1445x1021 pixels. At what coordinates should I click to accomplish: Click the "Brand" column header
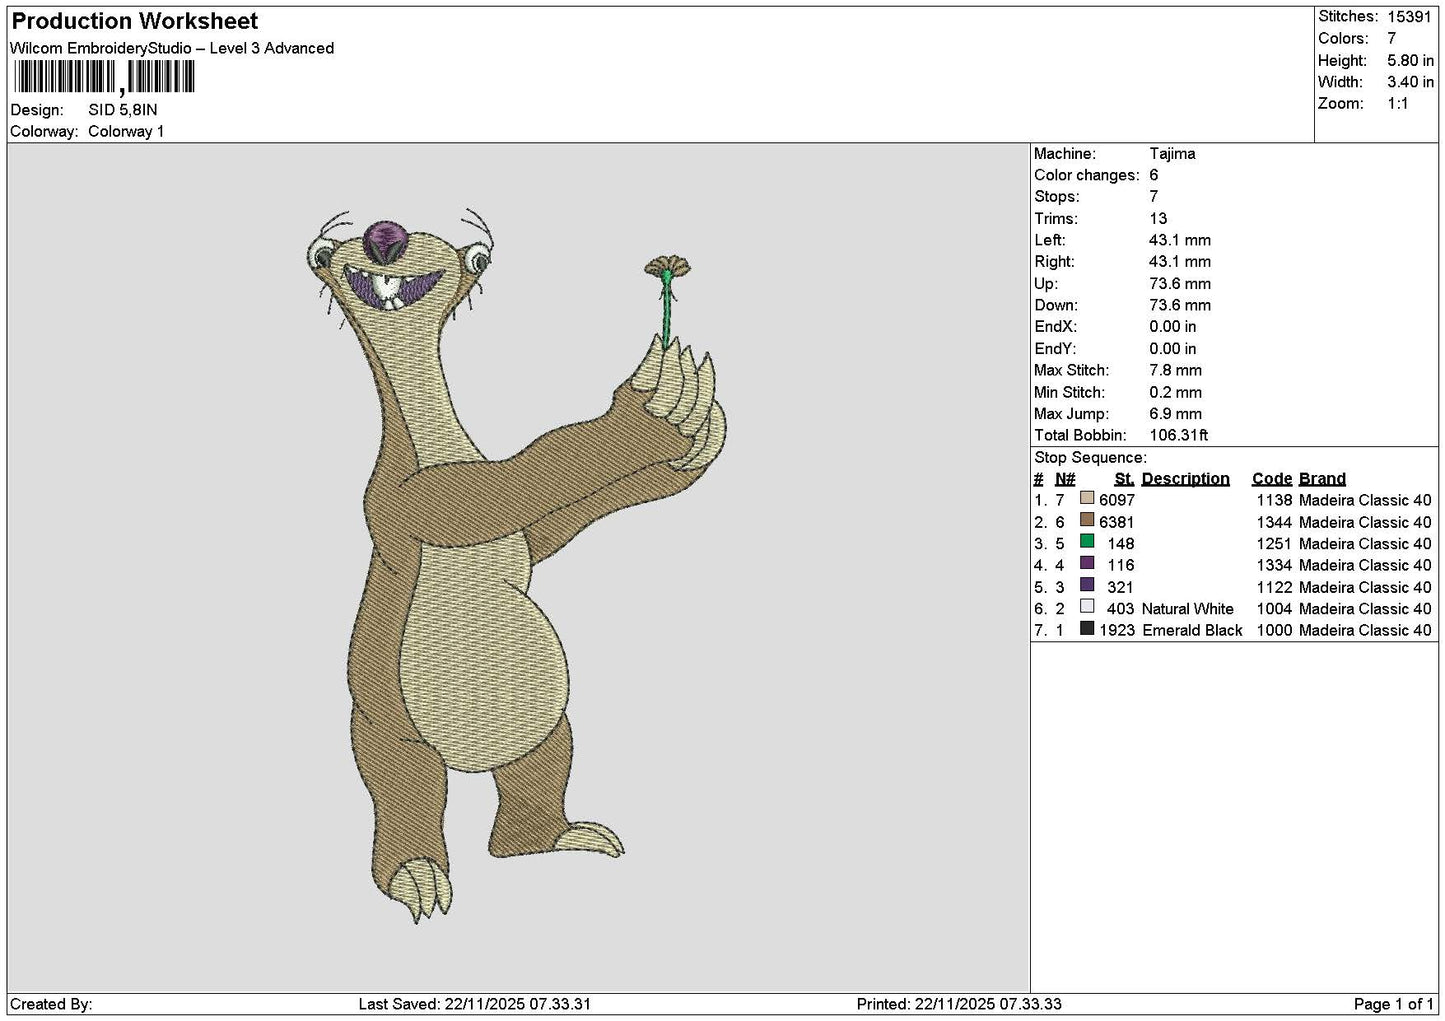pyautogui.click(x=1322, y=479)
